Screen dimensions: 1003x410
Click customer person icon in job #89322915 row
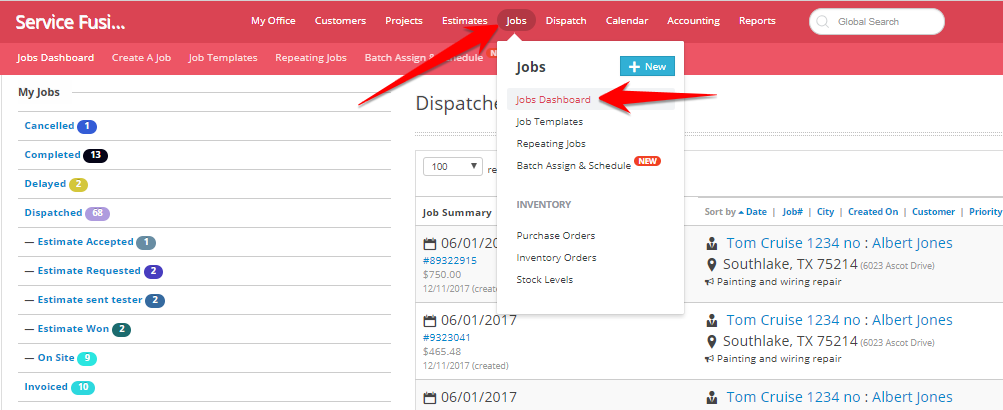click(x=711, y=244)
